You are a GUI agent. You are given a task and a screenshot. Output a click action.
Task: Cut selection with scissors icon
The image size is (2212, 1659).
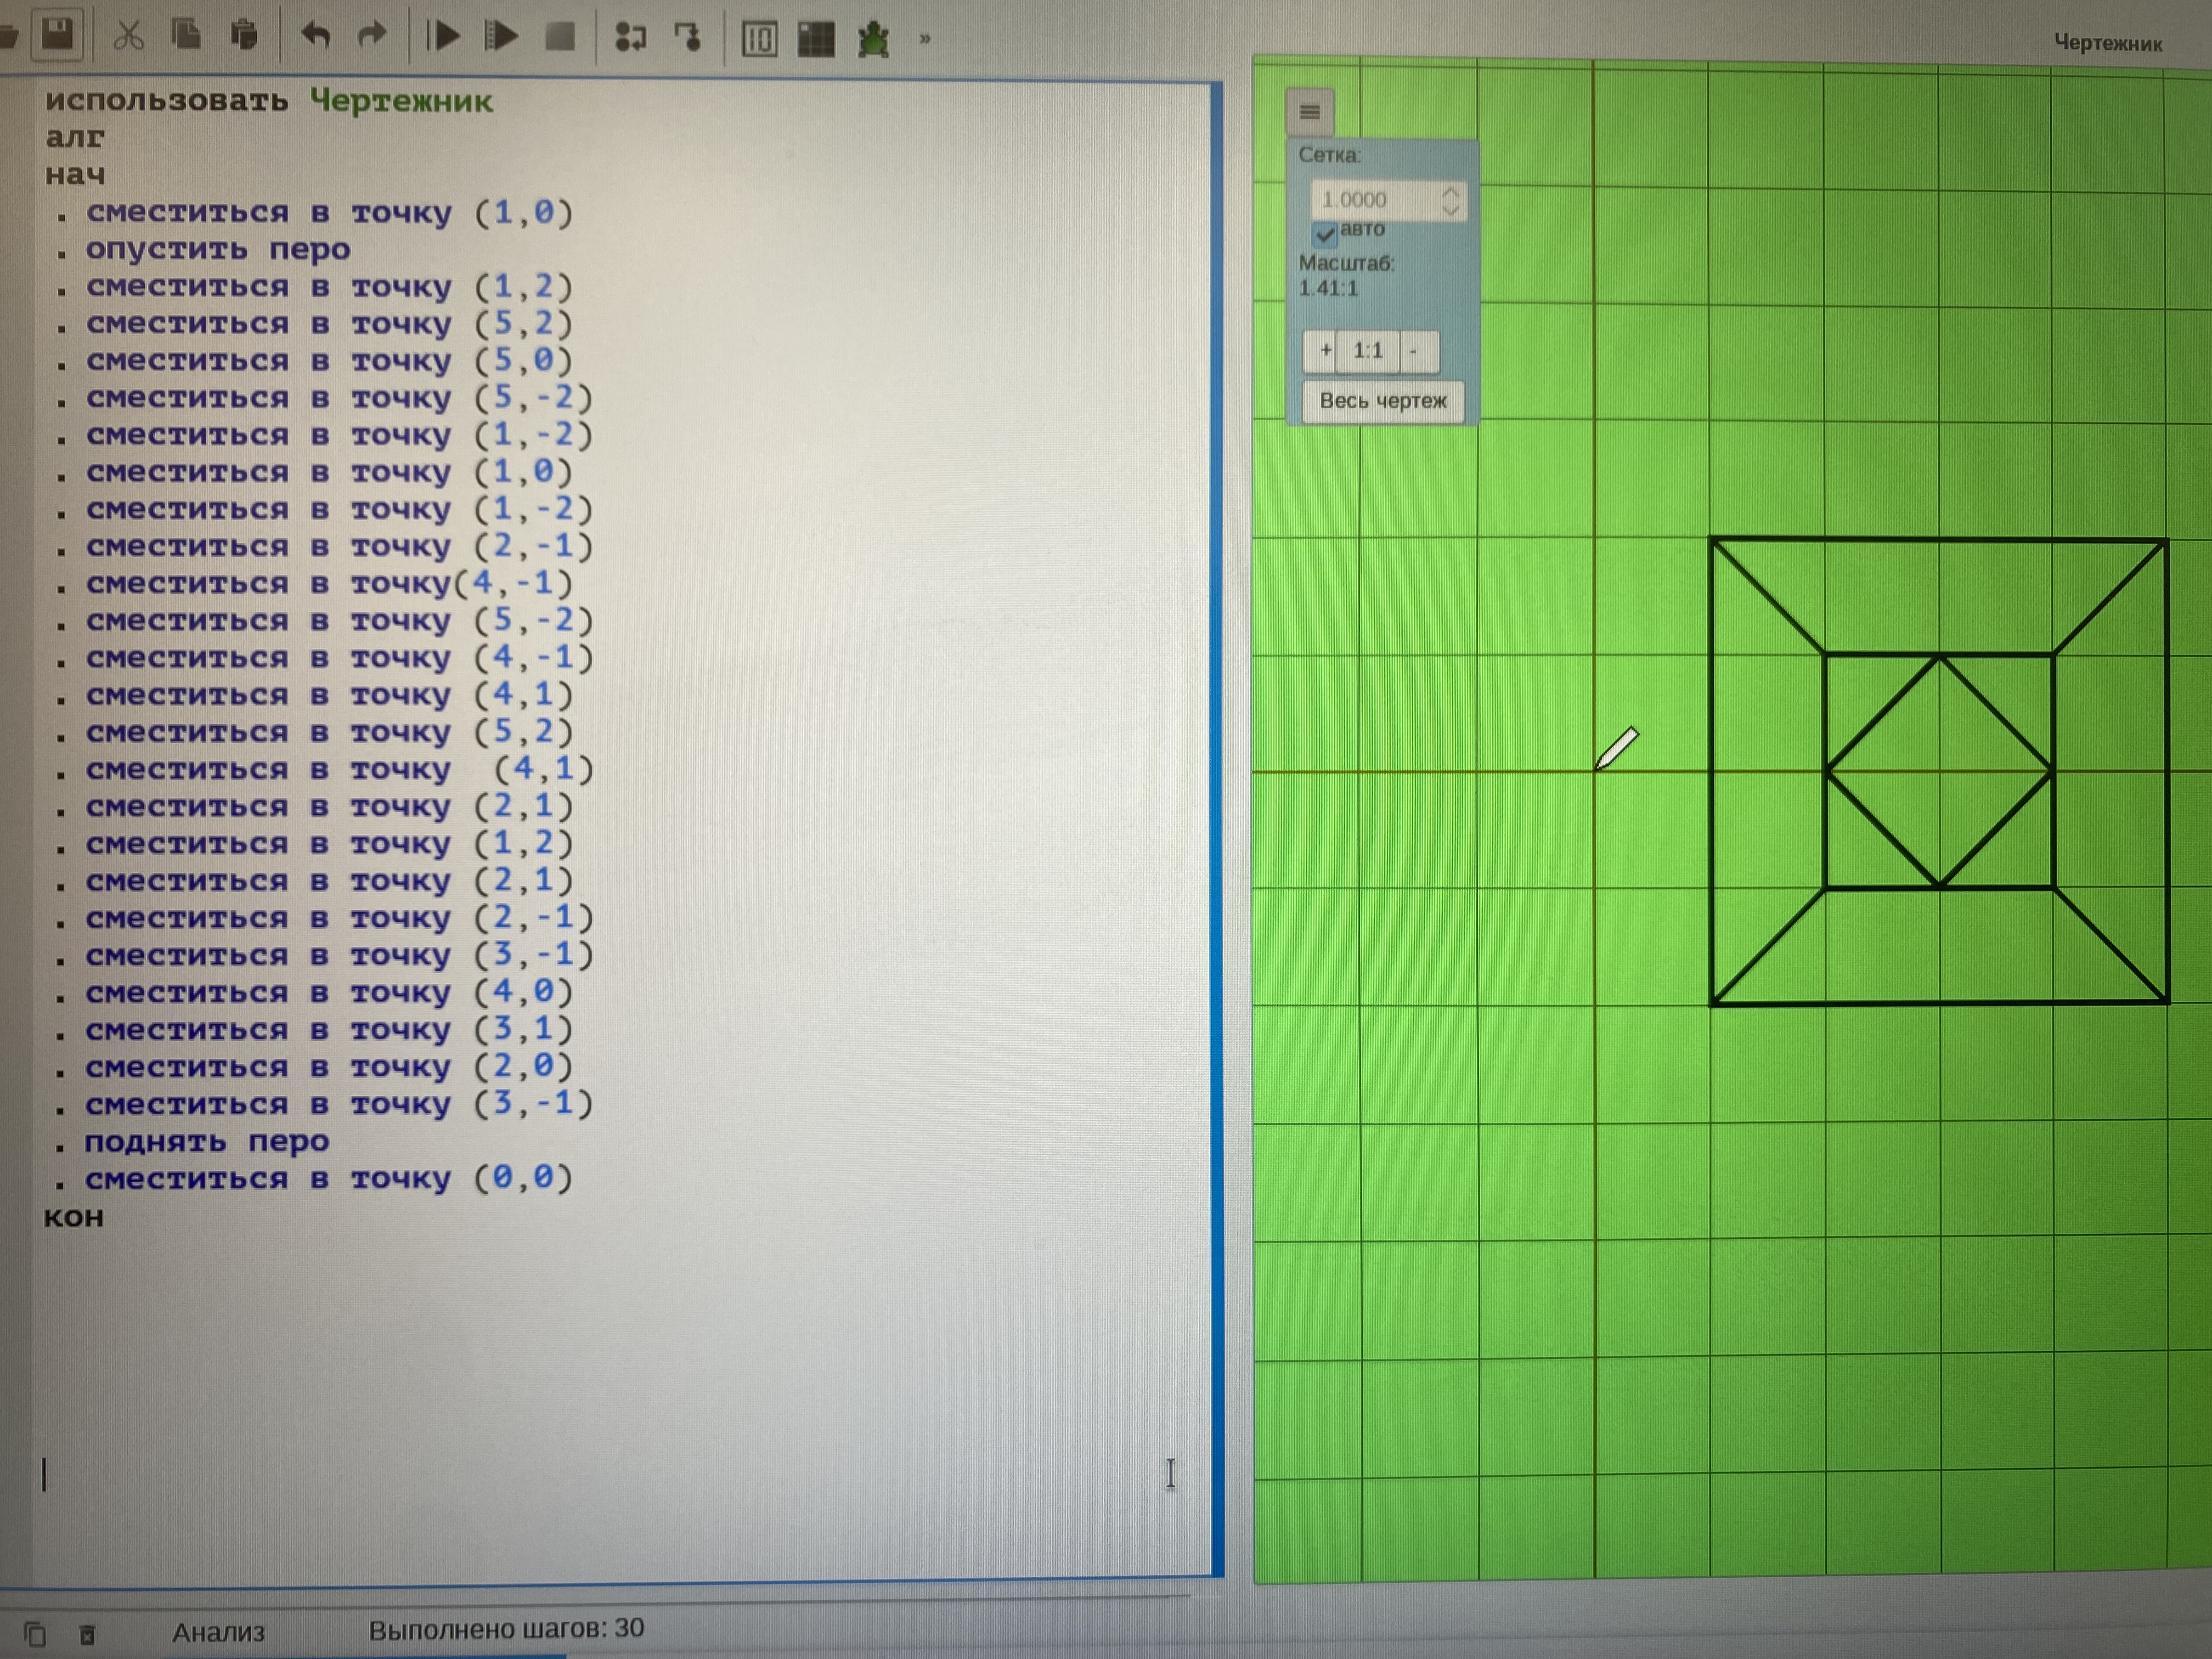click(x=128, y=37)
